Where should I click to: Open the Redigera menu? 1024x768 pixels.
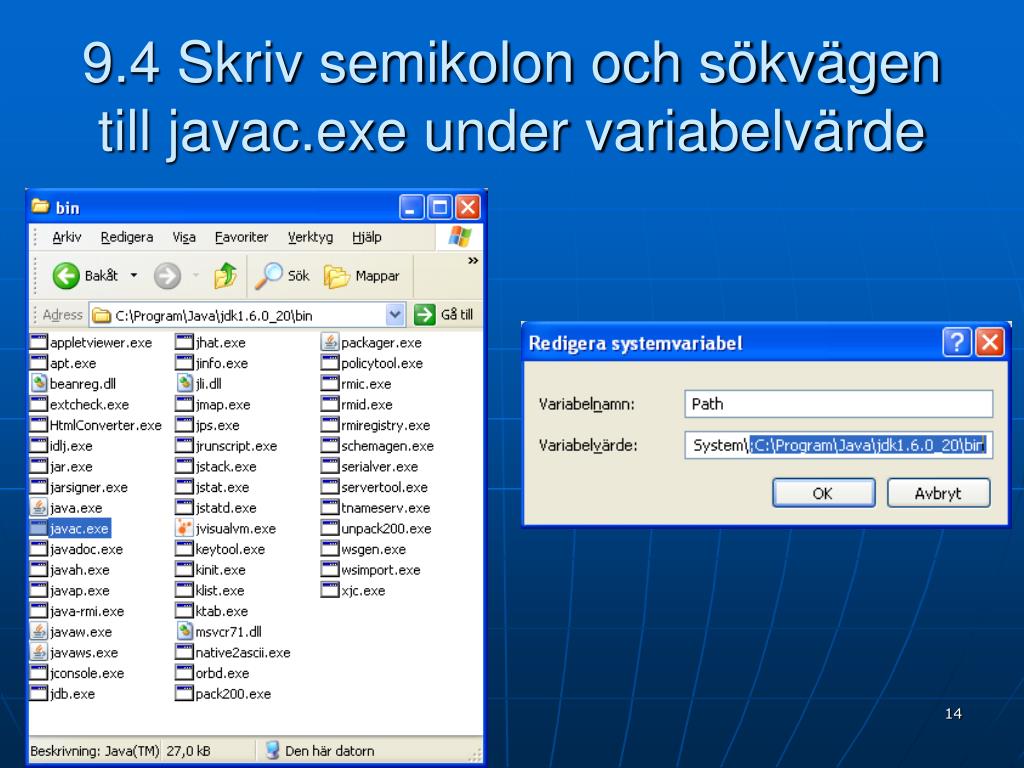(x=127, y=237)
